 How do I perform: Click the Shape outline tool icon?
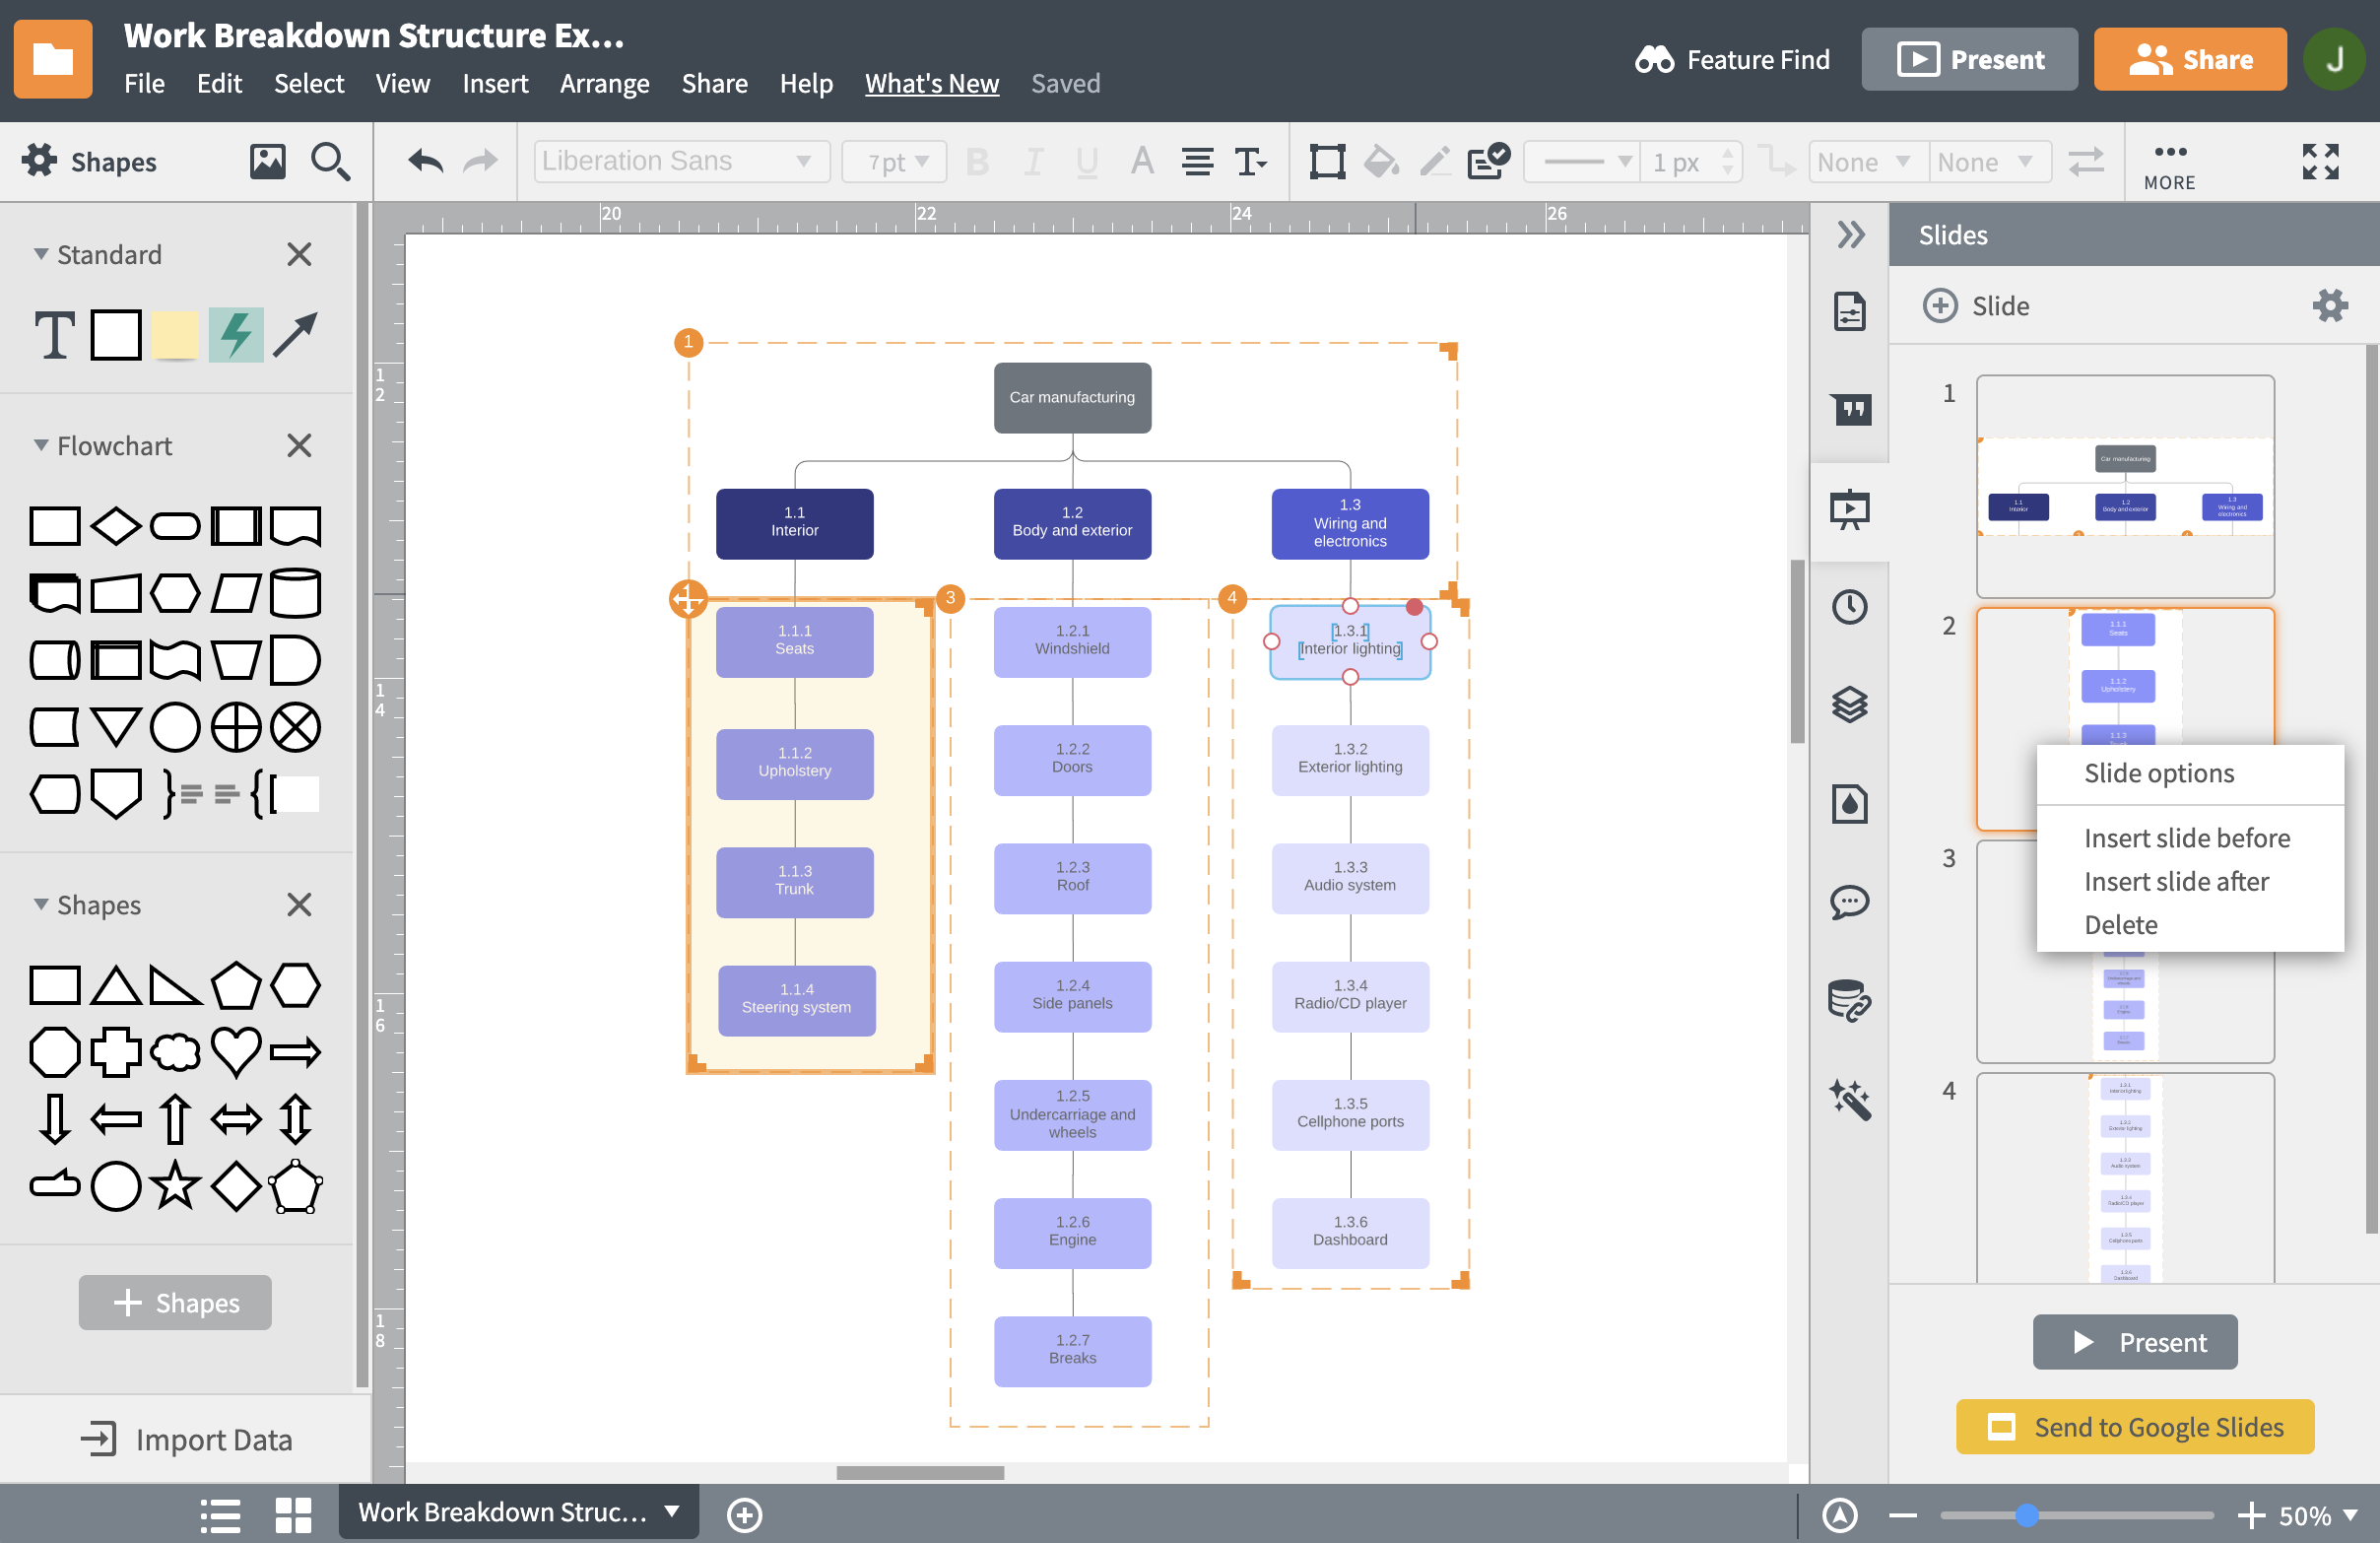coord(1325,162)
